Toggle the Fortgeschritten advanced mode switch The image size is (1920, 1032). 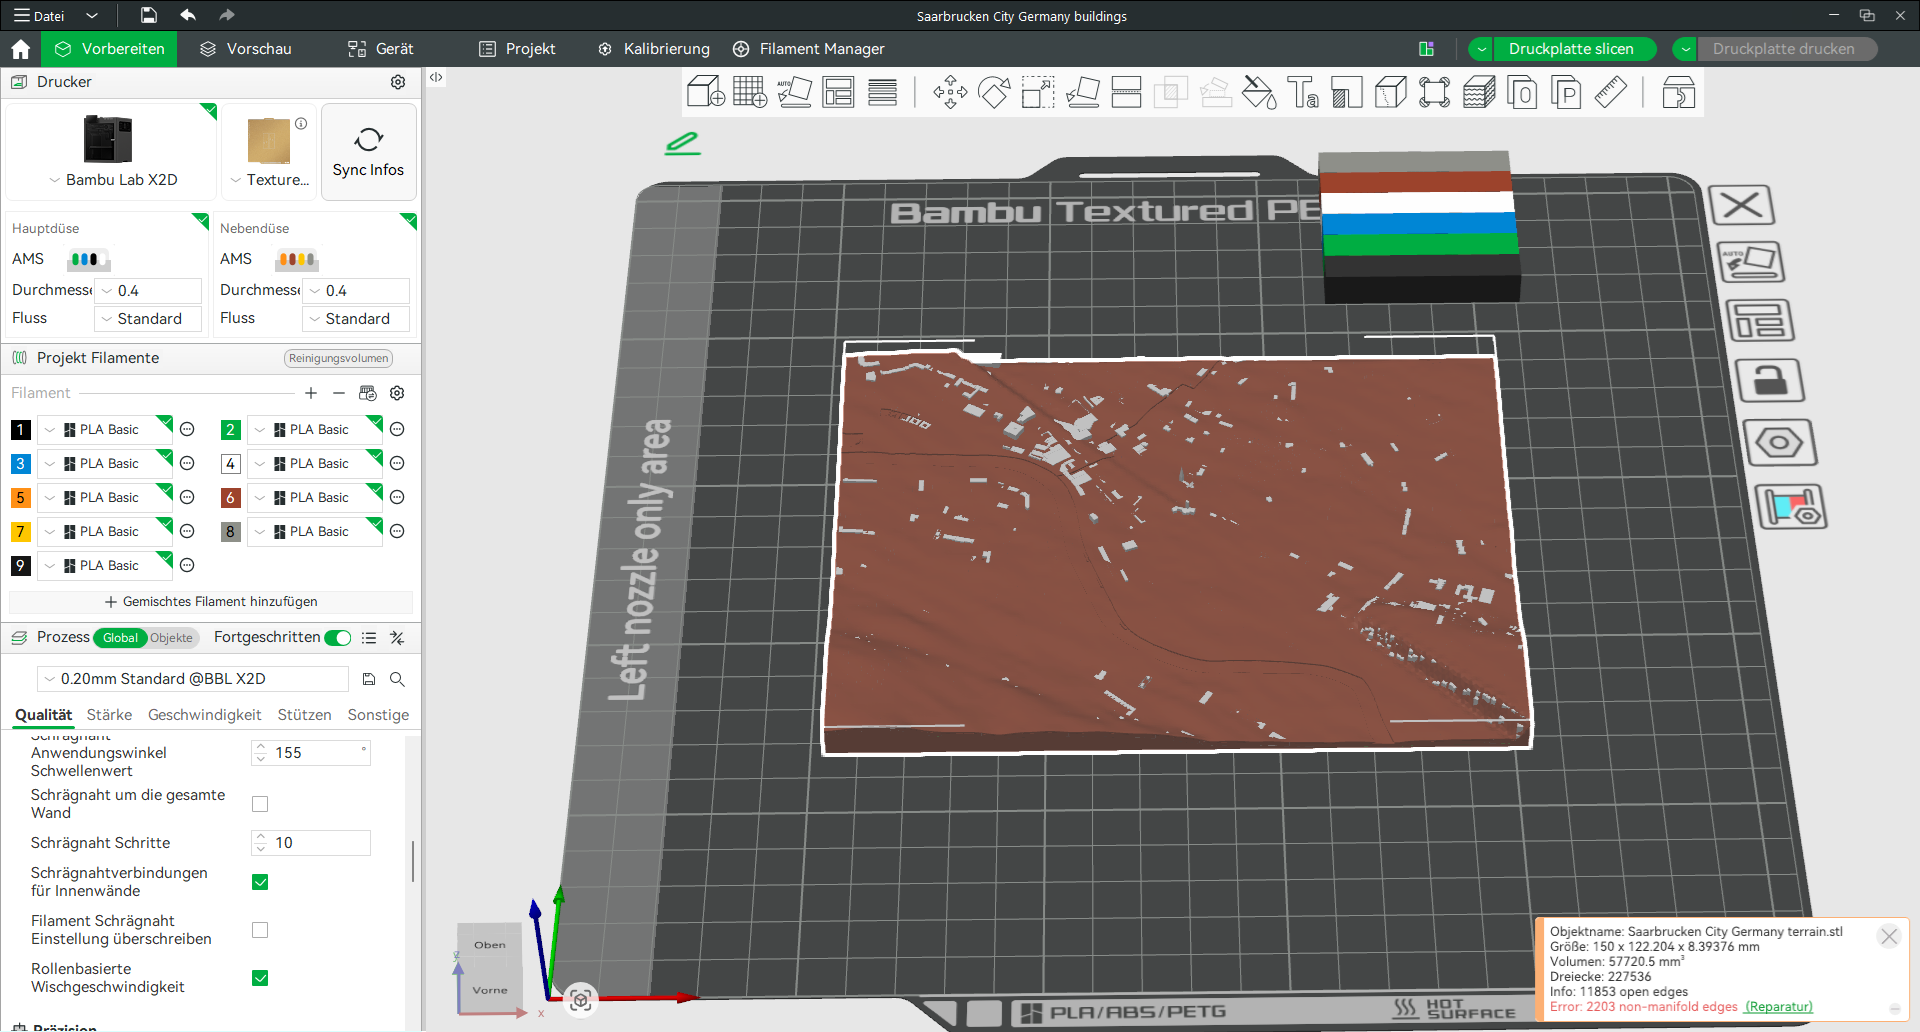click(x=338, y=638)
